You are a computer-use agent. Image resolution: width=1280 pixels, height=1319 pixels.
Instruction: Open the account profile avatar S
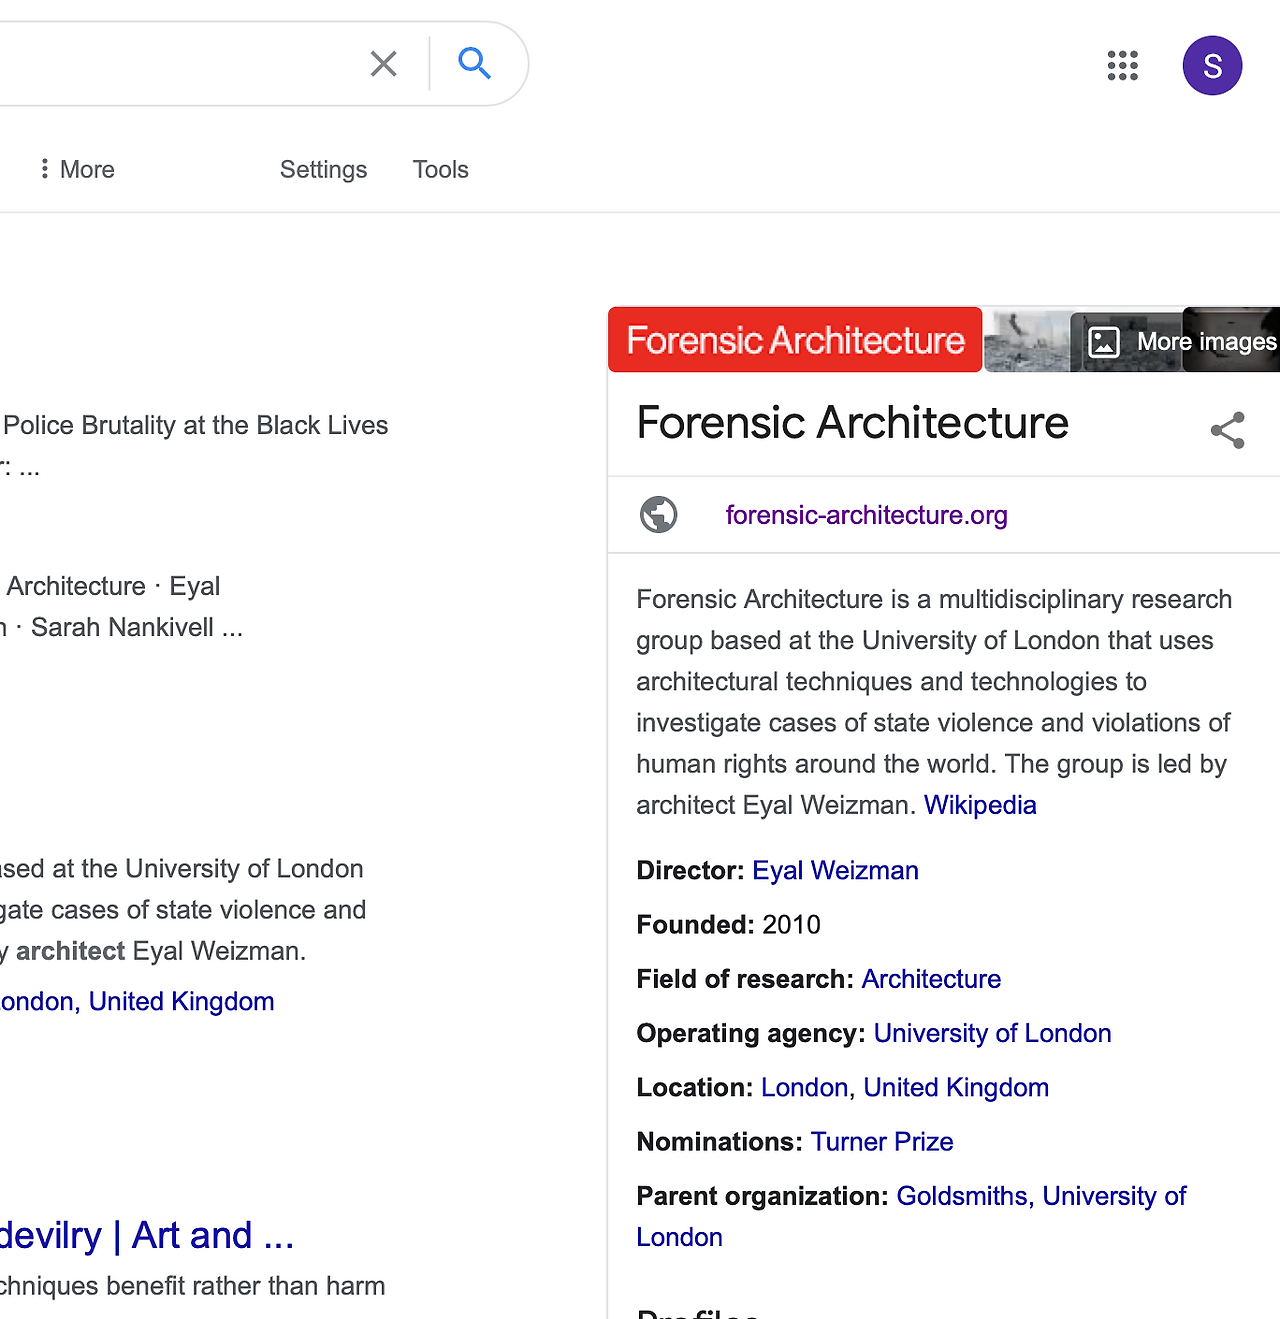click(1212, 66)
